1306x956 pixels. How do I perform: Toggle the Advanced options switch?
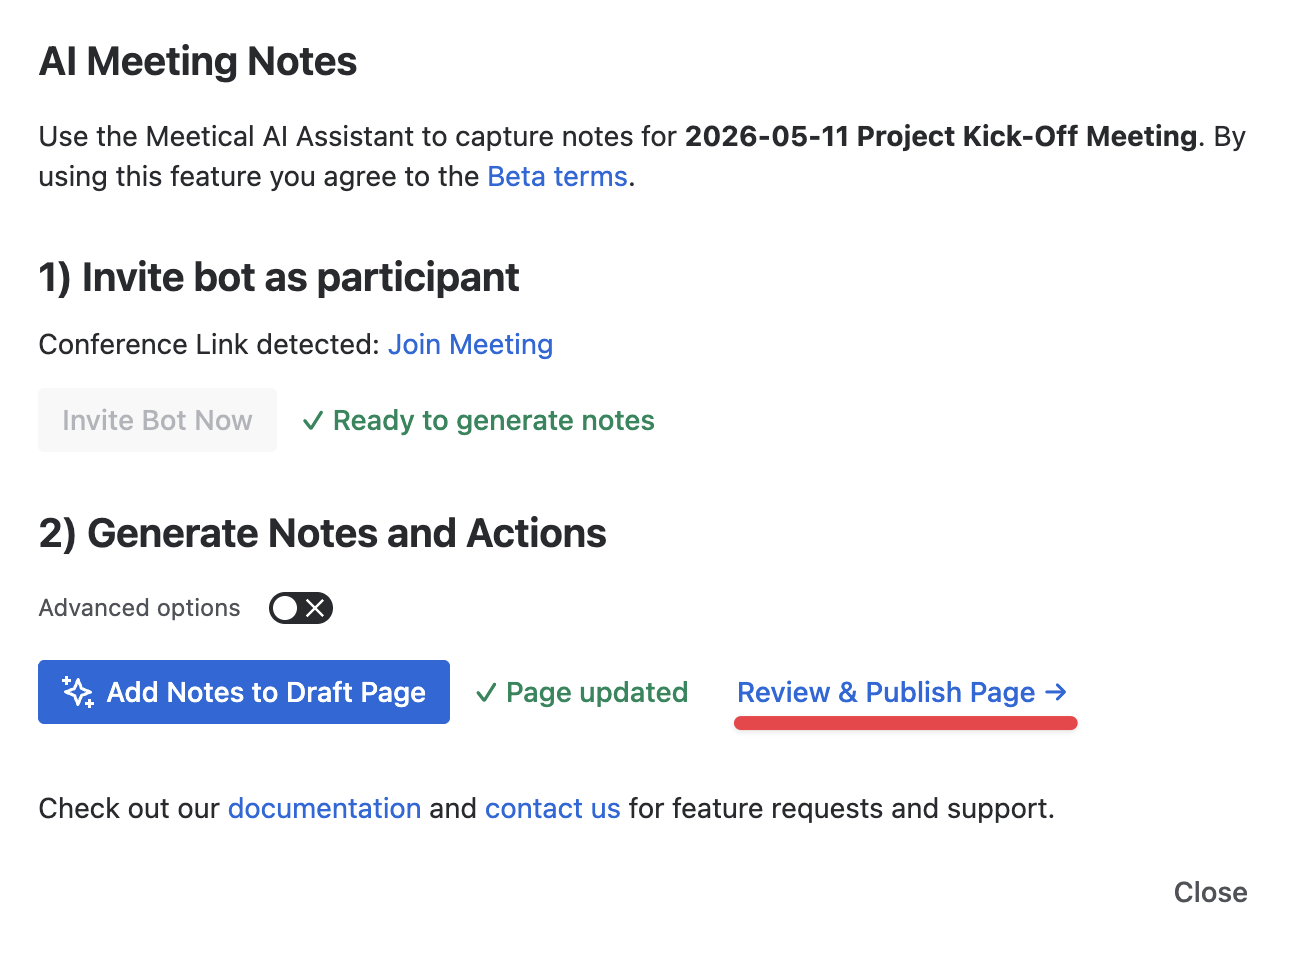(x=301, y=608)
